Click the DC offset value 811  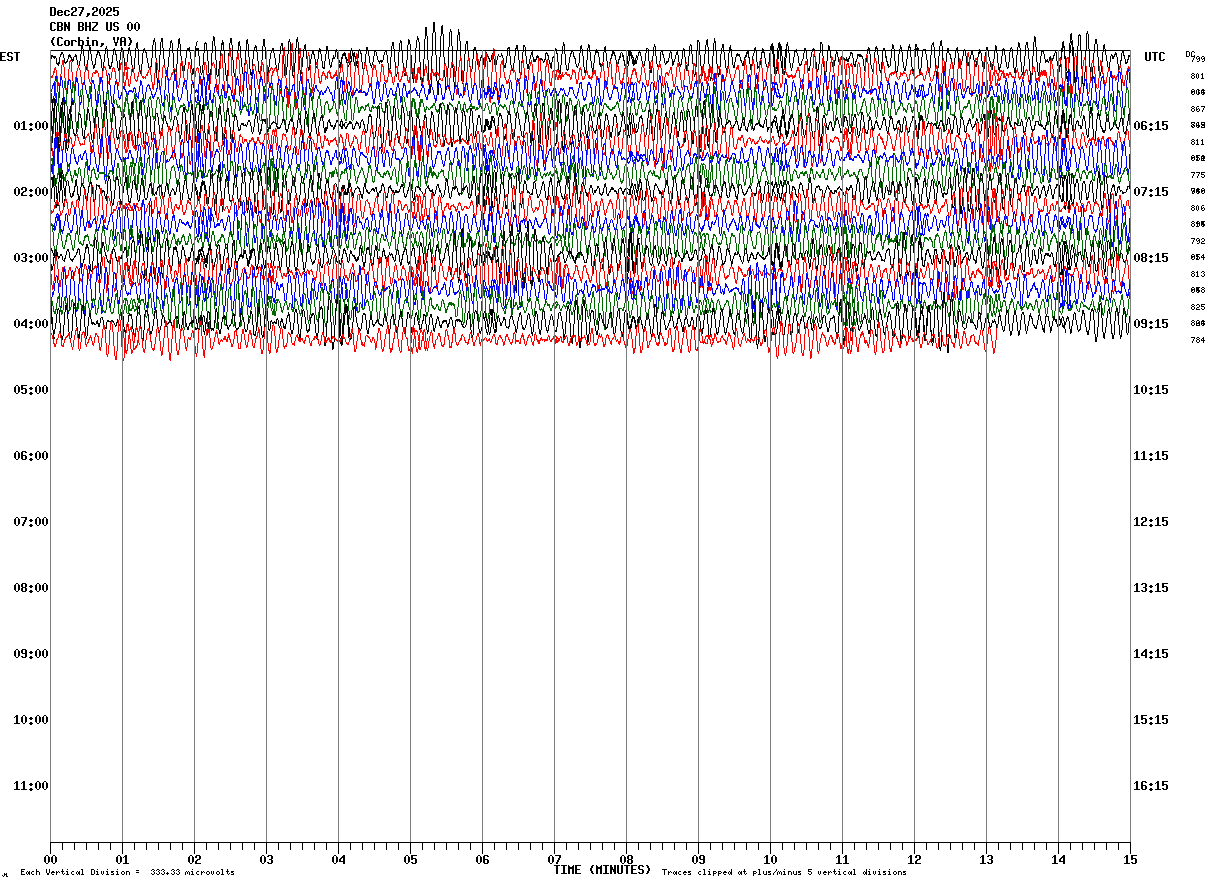coord(1198,142)
